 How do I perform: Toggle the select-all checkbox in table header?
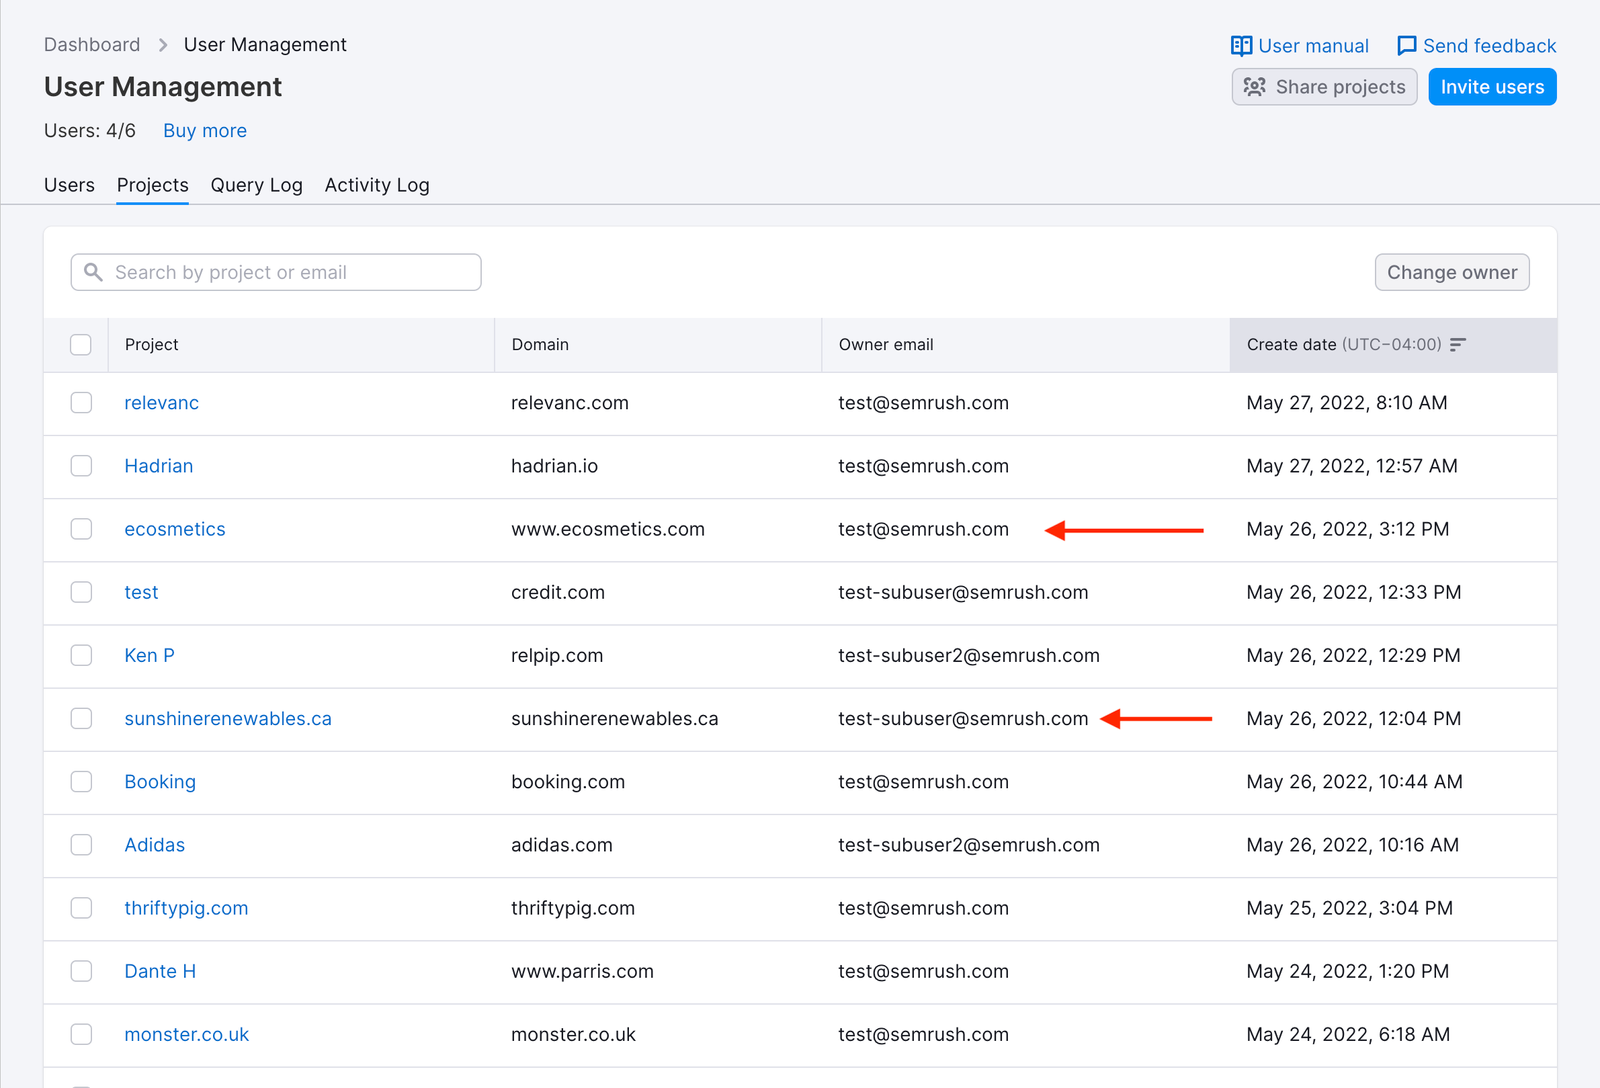81,344
